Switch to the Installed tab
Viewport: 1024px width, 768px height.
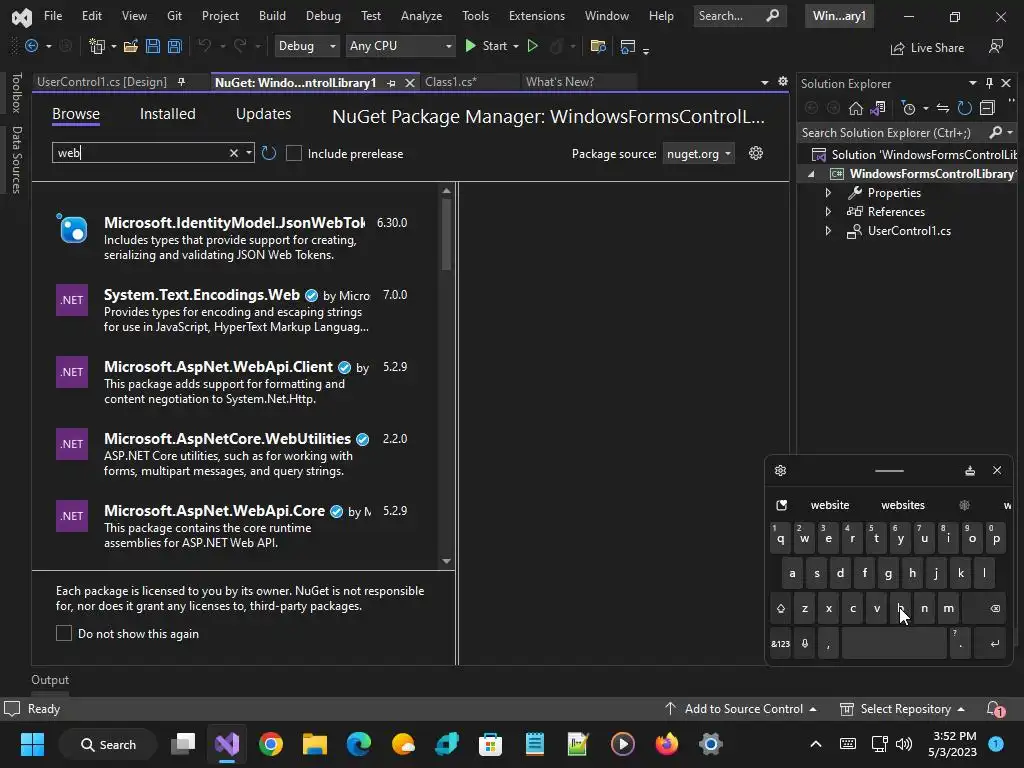[x=168, y=114]
